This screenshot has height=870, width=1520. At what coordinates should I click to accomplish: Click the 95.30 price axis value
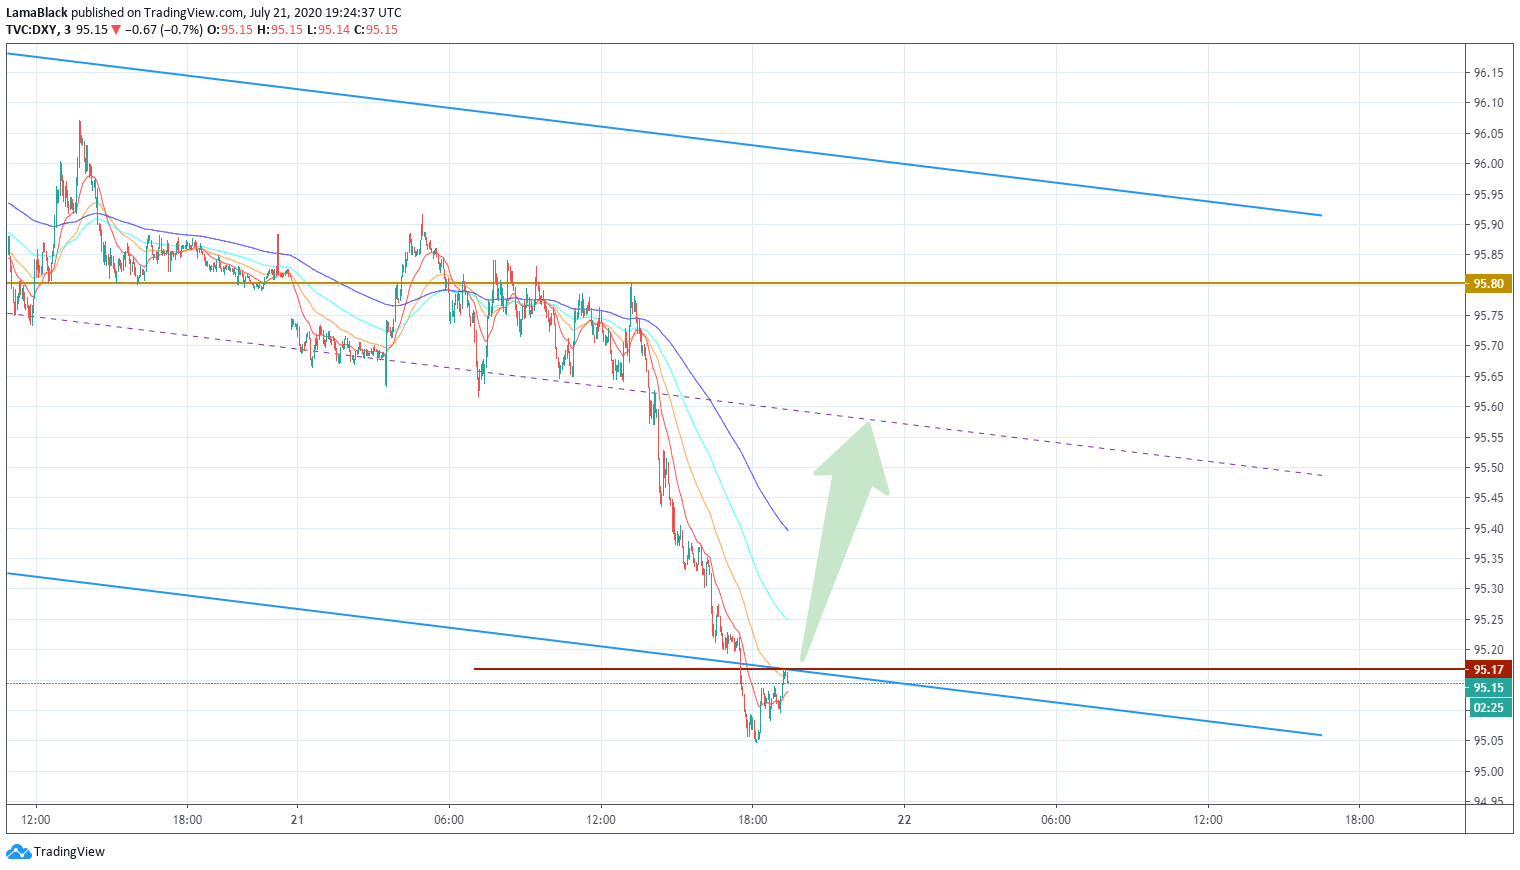tap(1488, 589)
